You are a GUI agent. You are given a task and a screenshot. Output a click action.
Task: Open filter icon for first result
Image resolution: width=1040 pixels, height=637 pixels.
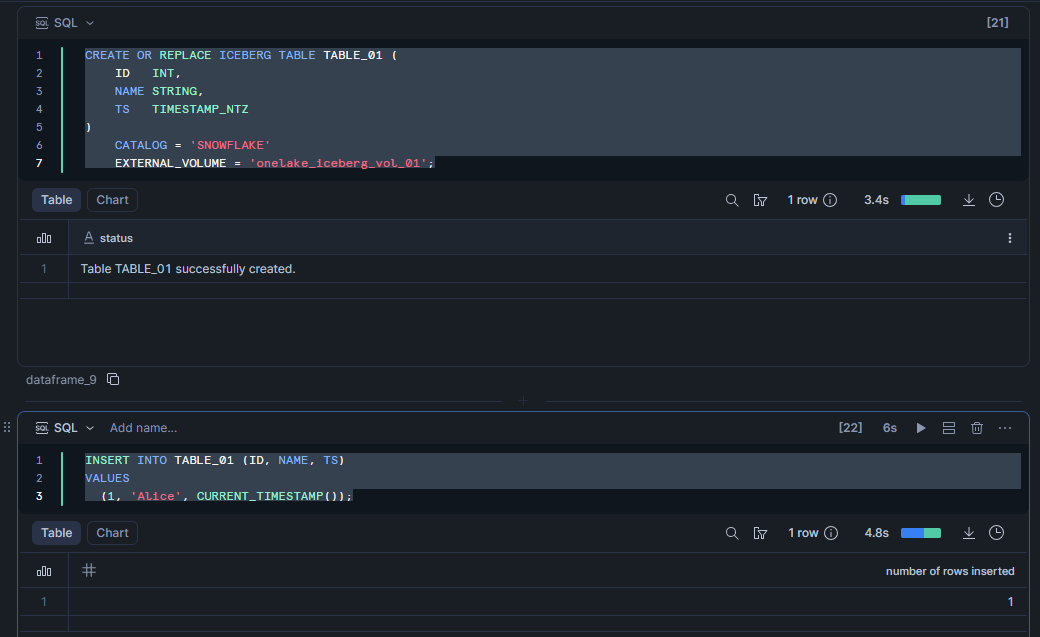tap(760, 200)
